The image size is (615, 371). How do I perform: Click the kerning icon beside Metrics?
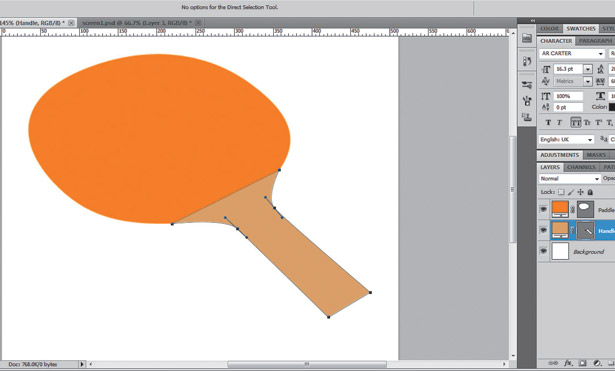click(546, 81)
